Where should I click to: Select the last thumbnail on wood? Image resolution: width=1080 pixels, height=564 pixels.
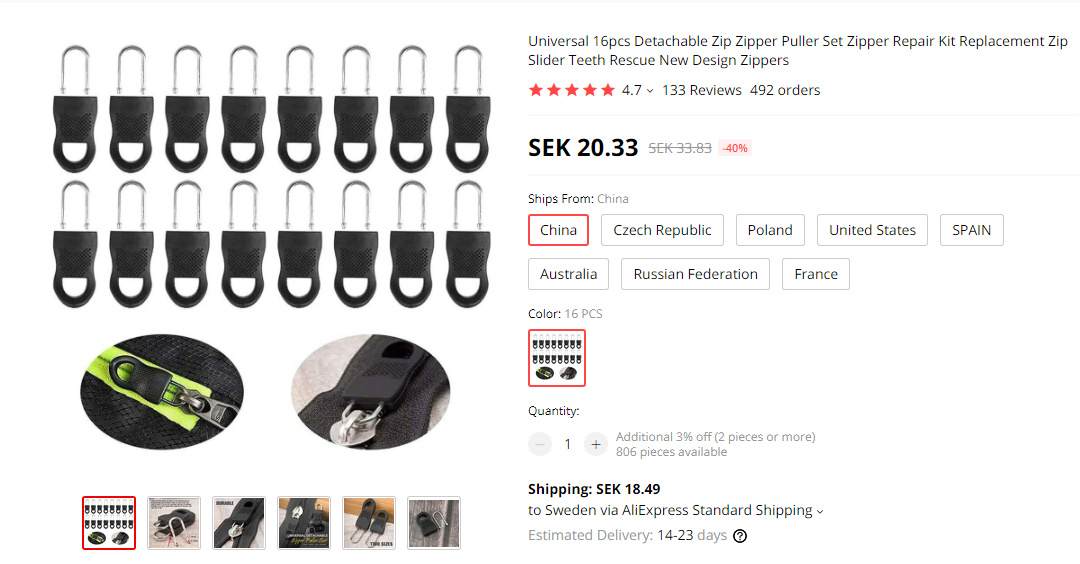tap(434, 523)
